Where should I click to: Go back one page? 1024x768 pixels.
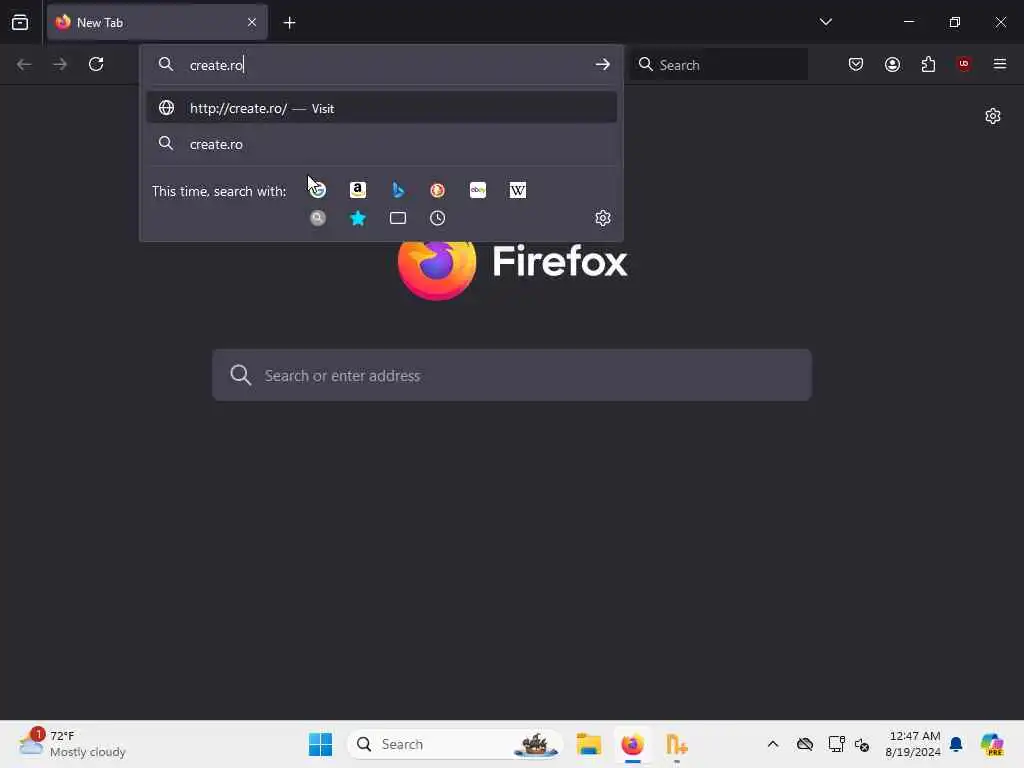(x=24, y=64)
